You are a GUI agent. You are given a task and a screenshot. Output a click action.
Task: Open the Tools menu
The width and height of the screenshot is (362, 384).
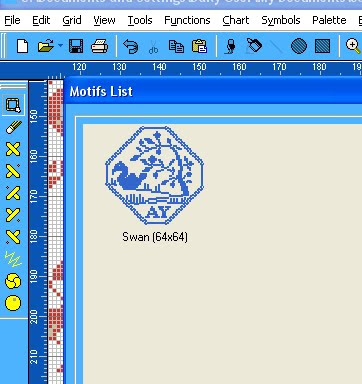[140, 20]
